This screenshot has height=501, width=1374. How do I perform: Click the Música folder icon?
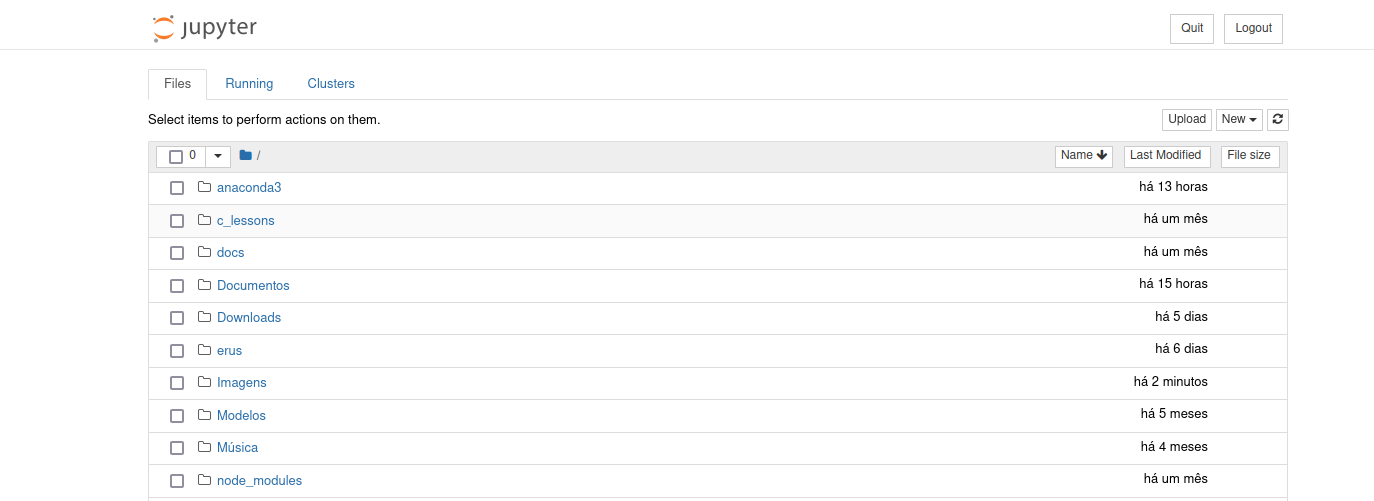coord(205,447)
